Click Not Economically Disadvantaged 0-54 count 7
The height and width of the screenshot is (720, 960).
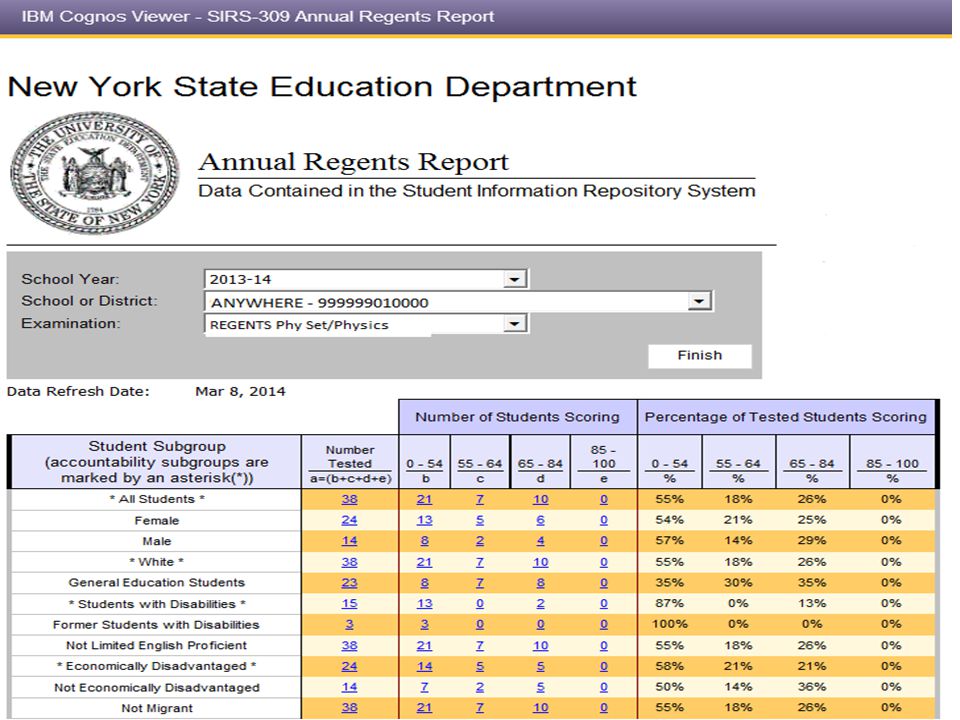424,687
